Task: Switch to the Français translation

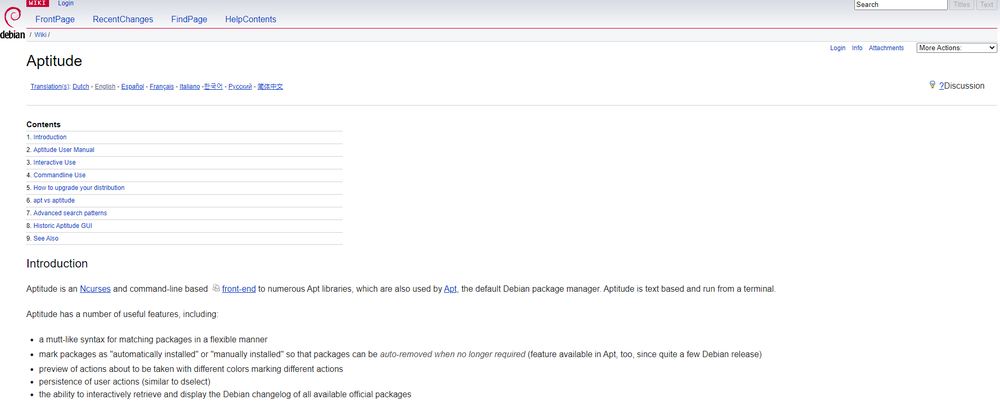Action: click(162, 87)
